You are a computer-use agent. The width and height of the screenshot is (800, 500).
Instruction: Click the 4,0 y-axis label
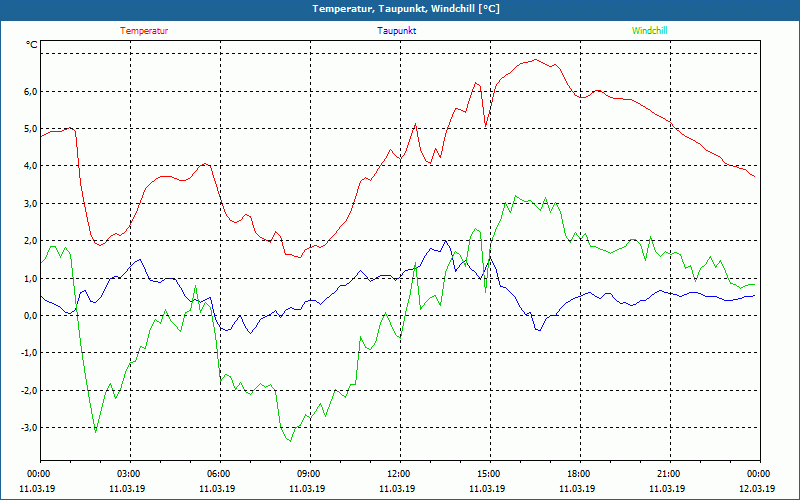point(30,166)
